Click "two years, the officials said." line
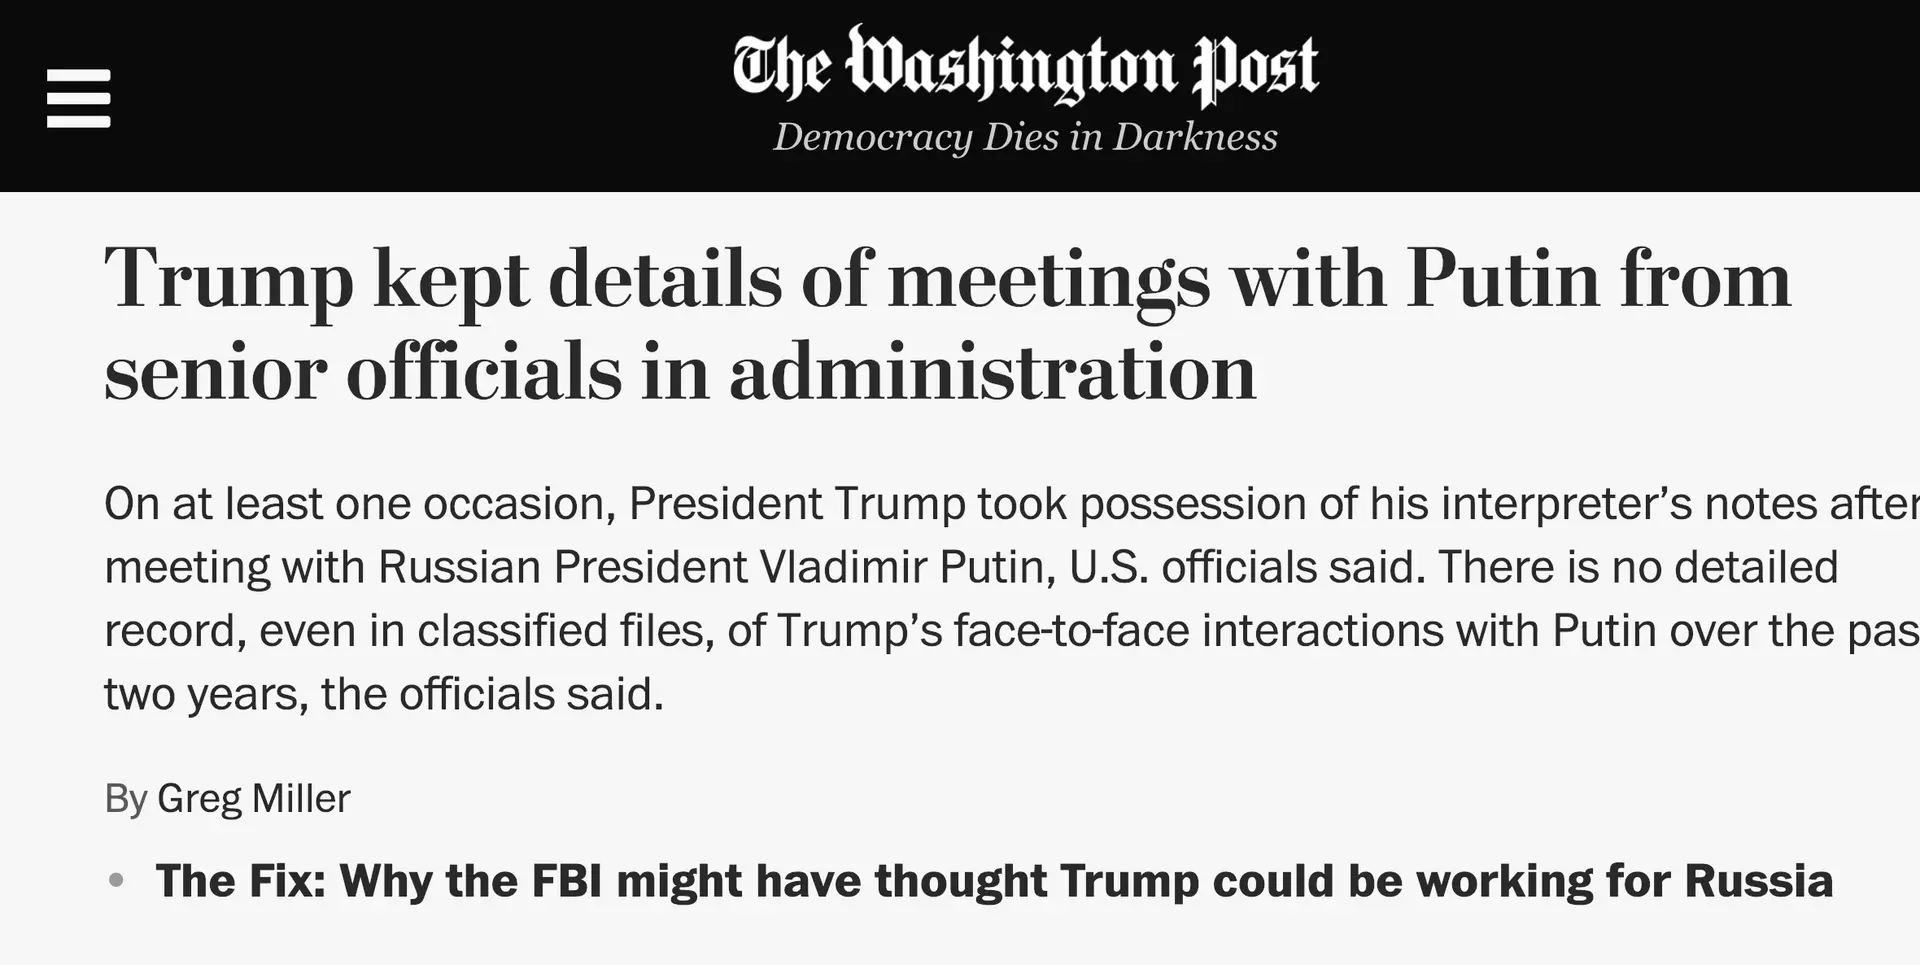This screenshot has height=965, width=1920. [384, 694]
